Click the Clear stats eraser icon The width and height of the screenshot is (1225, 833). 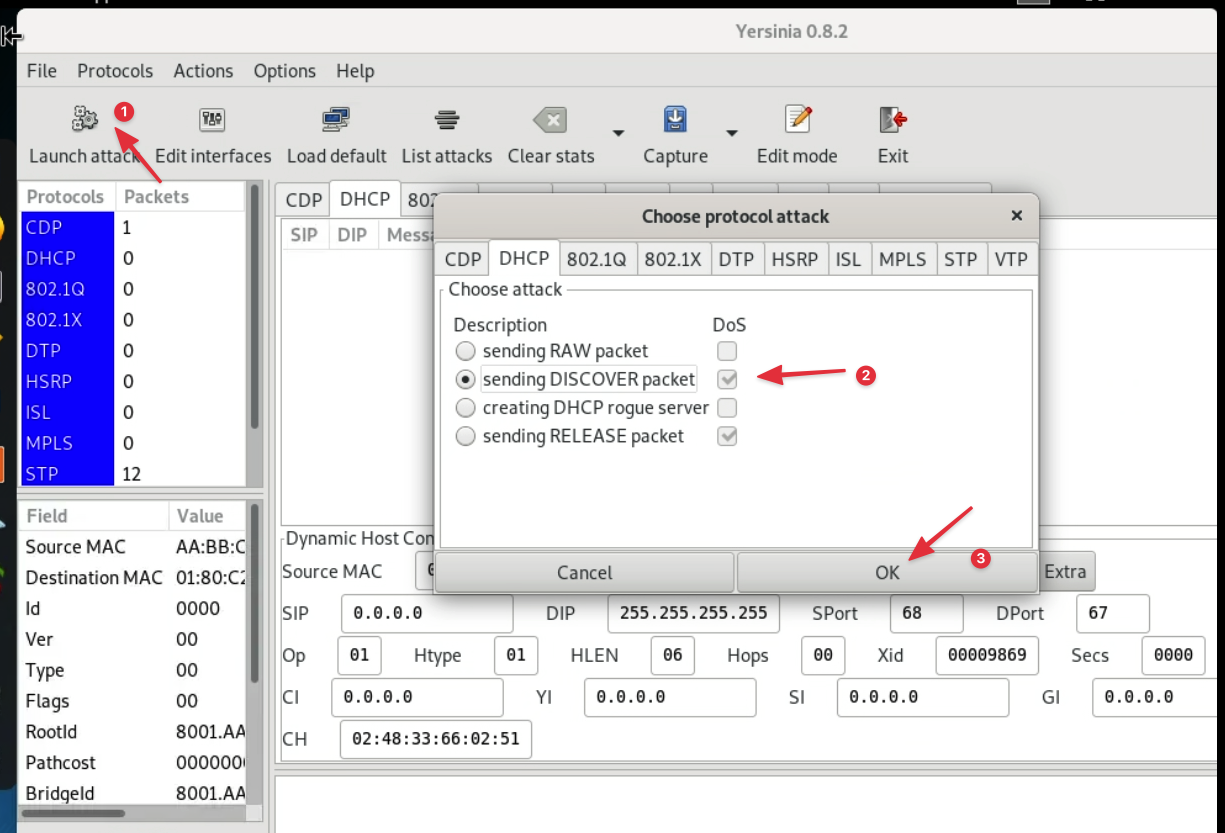tap(550, 120)
